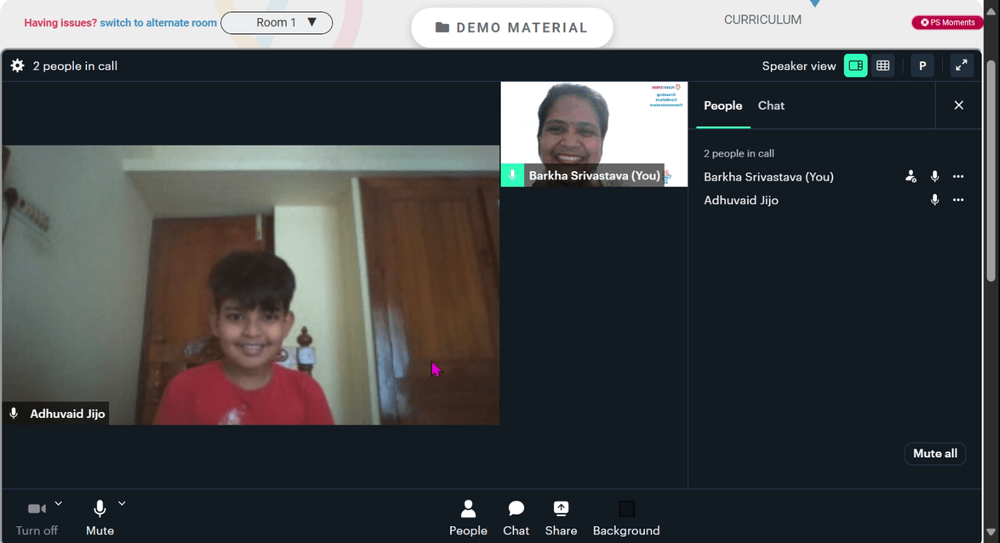
Task: Open the Background effects button
Action: click(626, 517)
